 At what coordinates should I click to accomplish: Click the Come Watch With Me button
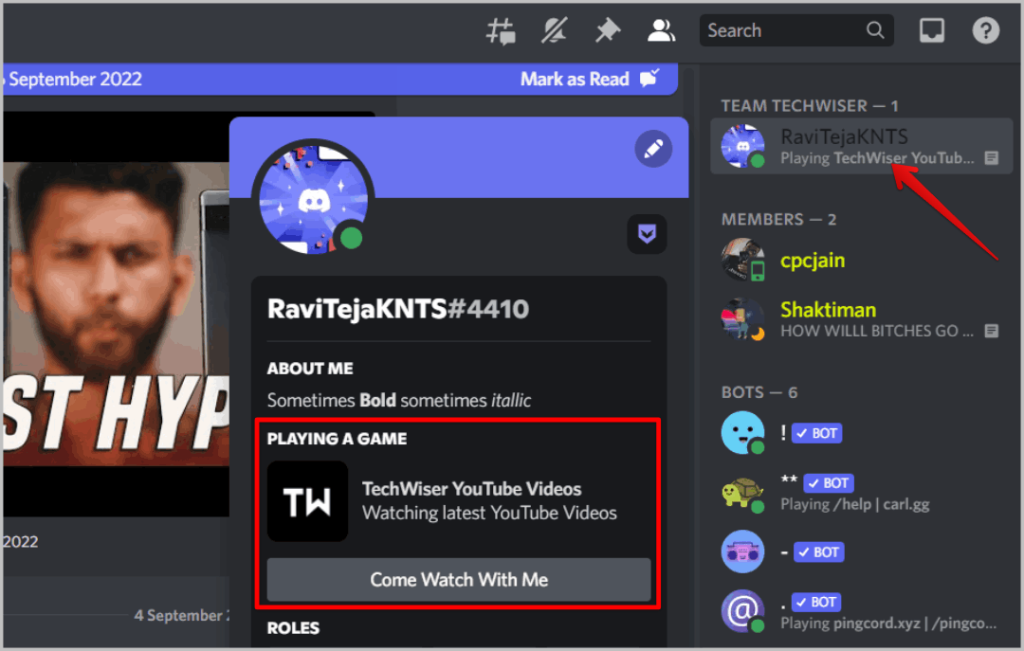tap(458, 579)
